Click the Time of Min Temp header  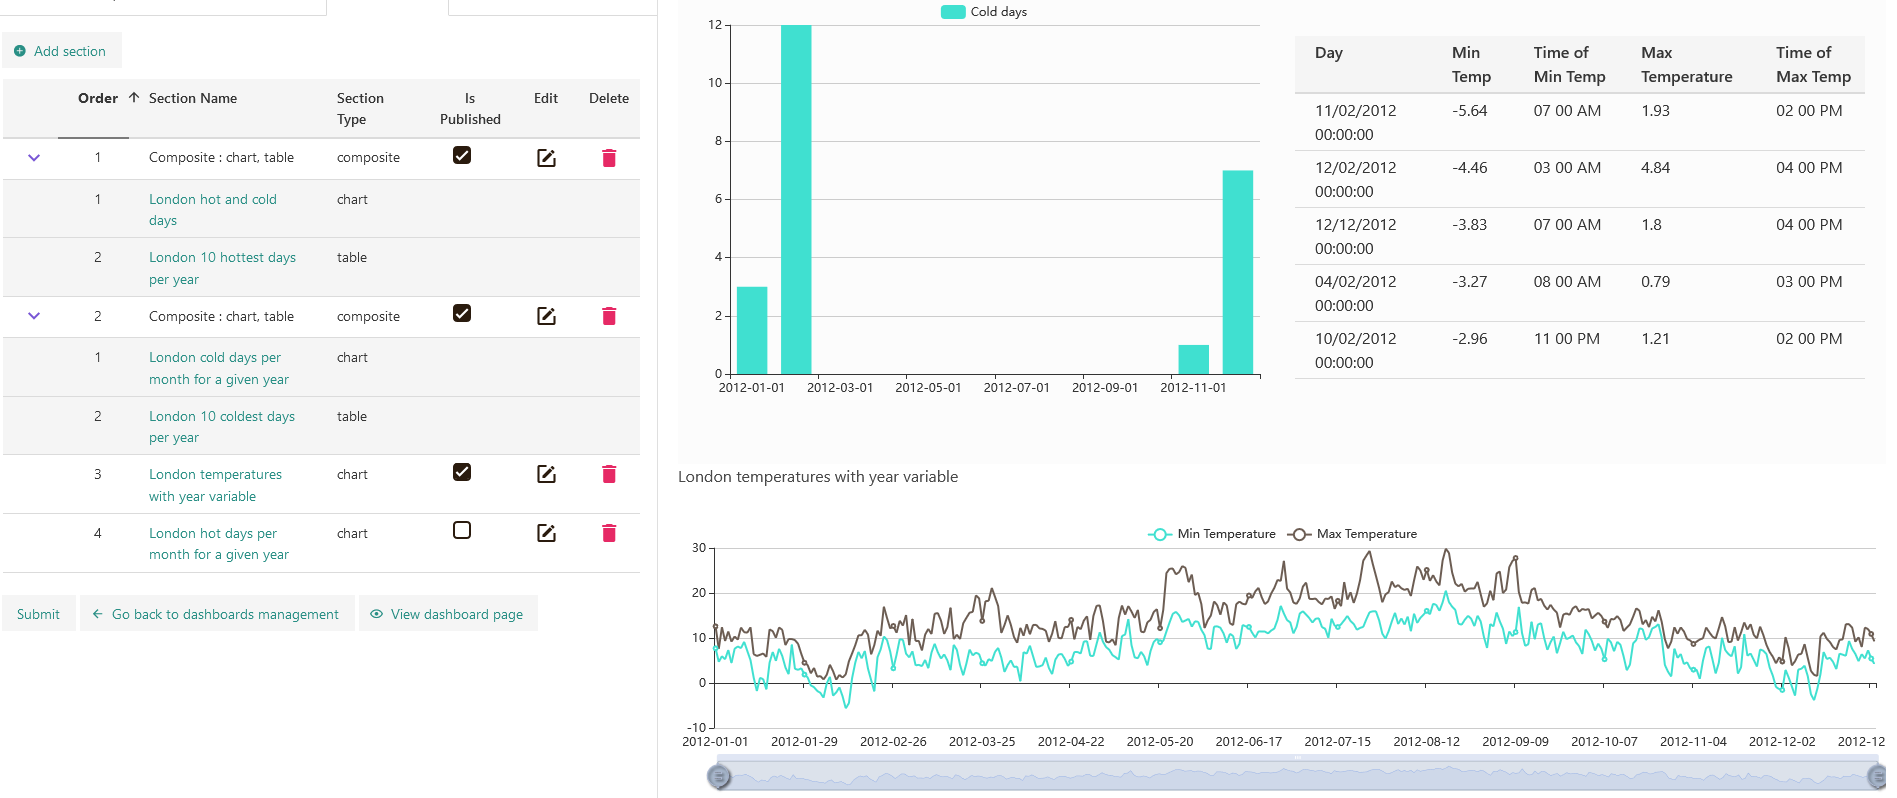[x=1569, y=65]
